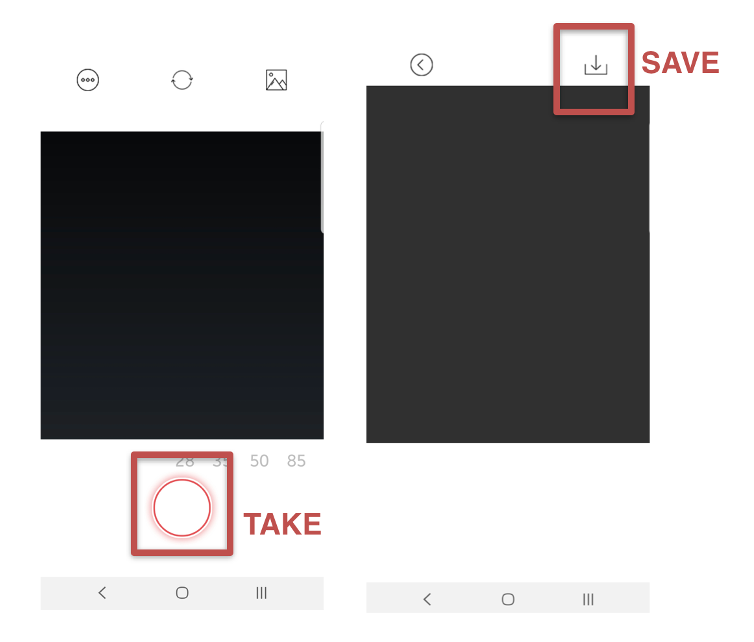Select the 28 focal length option
754x642 pixels.
[185, 462]
